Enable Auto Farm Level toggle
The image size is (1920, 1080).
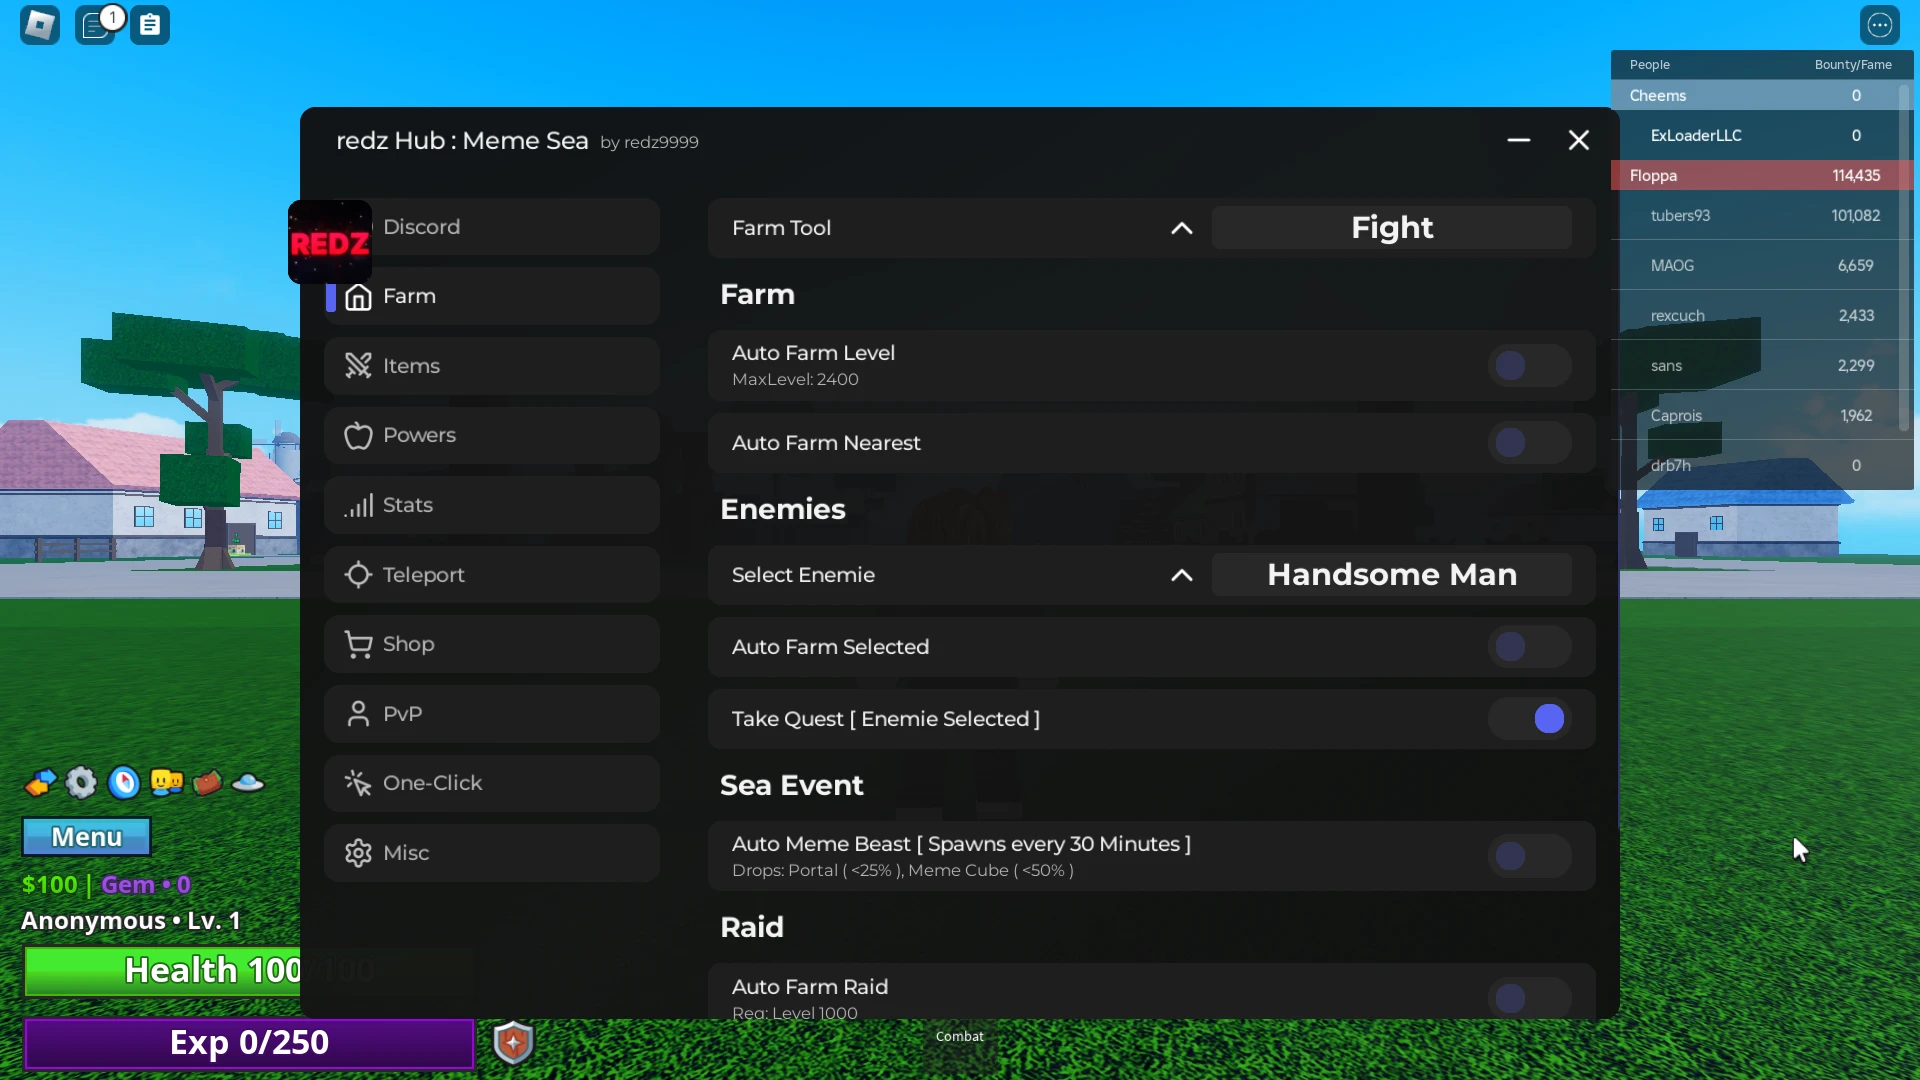click(x=1529, y=365)
